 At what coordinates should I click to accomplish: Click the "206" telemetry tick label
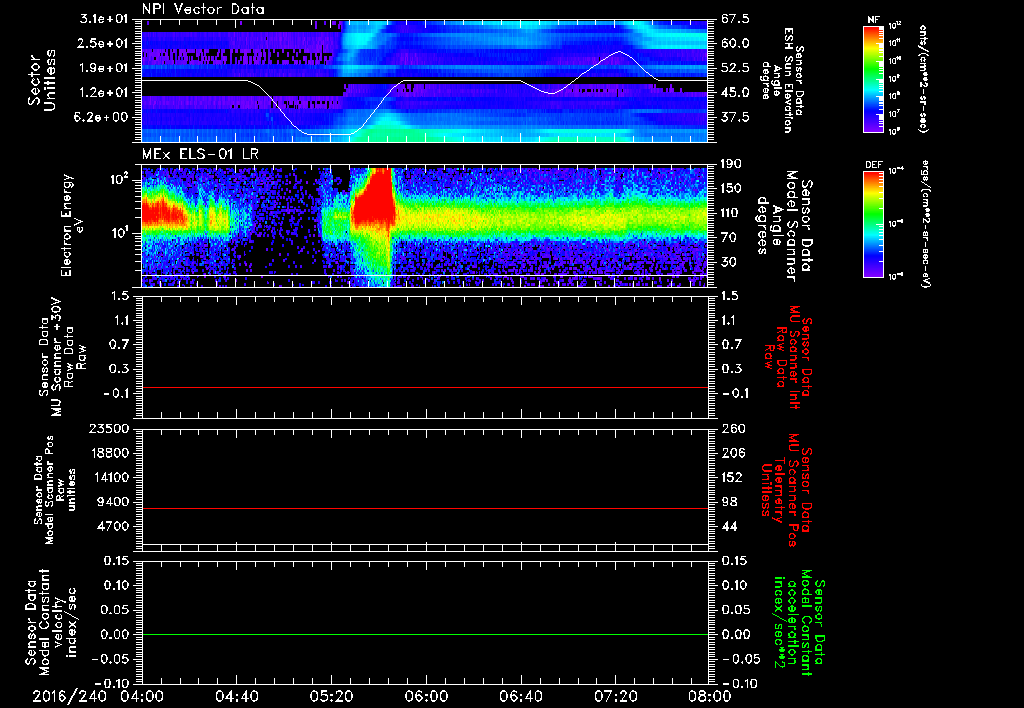[x=732, y=453]
